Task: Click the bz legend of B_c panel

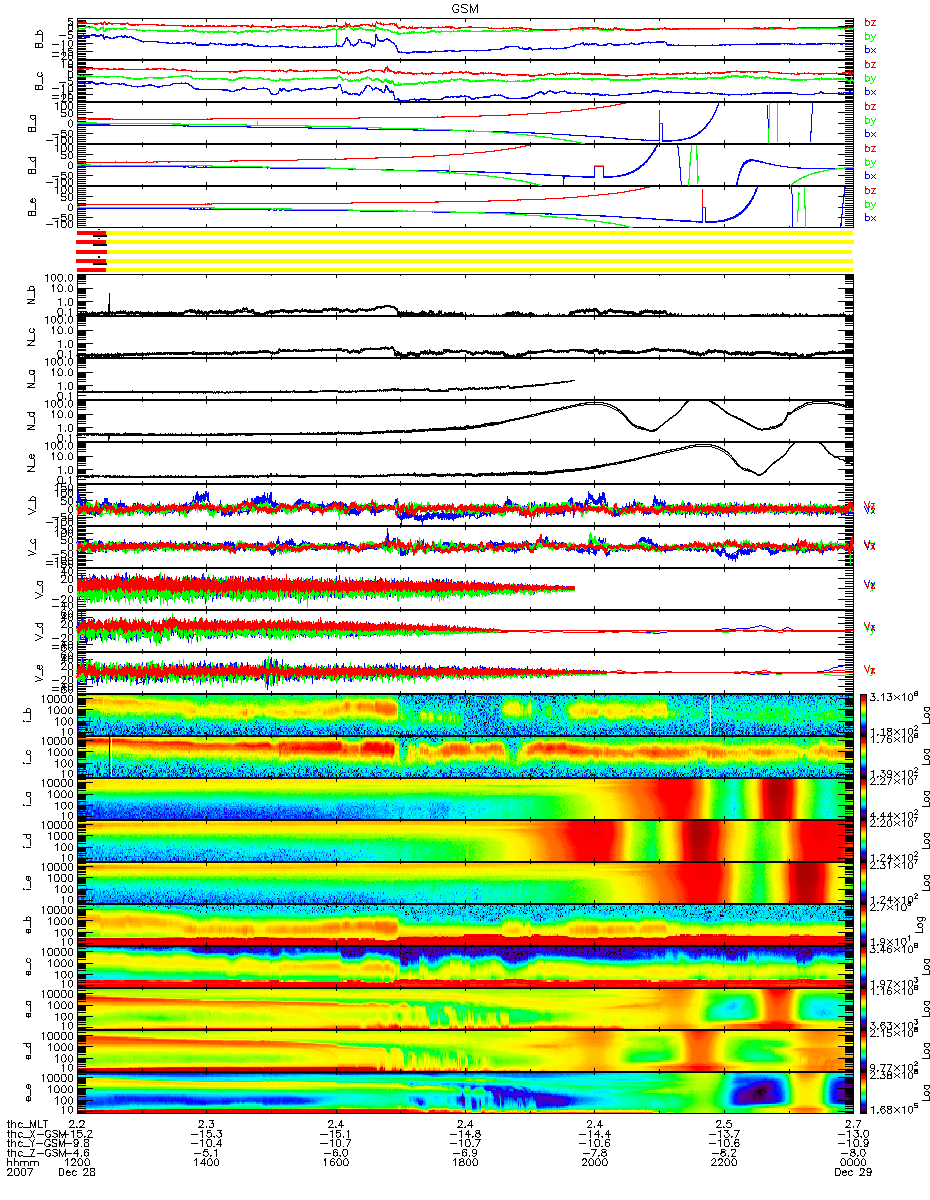Action: pos(870,64)
